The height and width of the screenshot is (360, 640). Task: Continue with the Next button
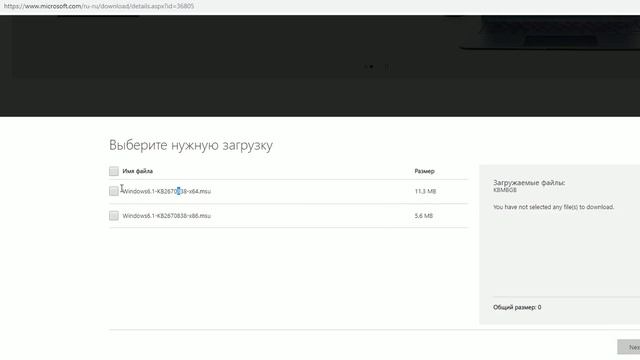click(629, 347)
